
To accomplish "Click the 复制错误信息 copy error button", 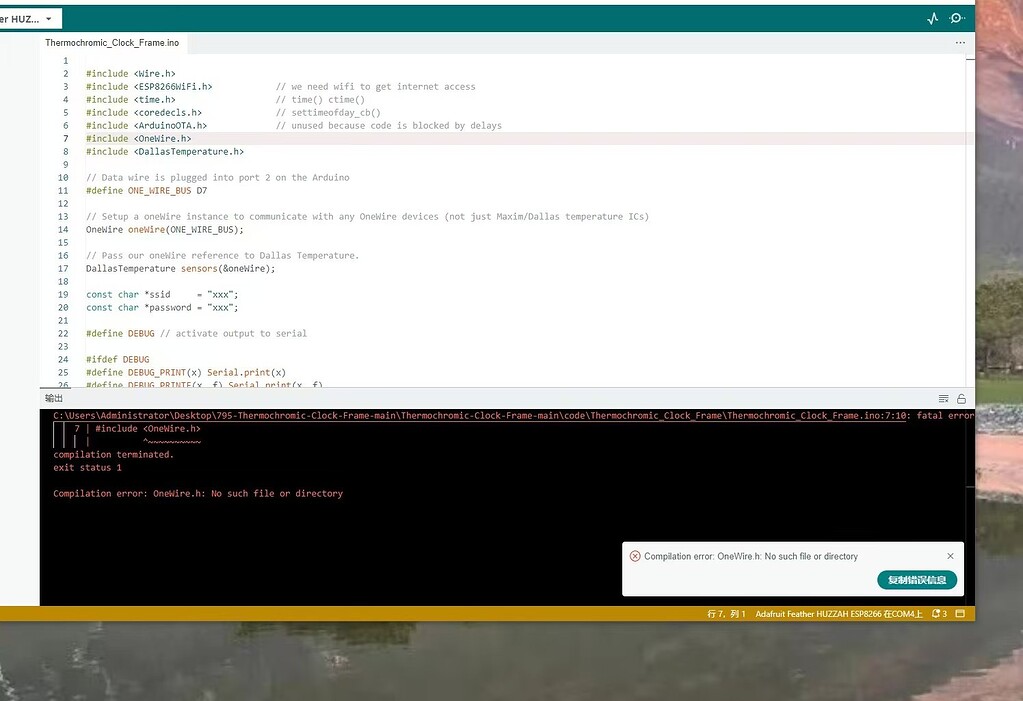I will (x=916, y=579).
